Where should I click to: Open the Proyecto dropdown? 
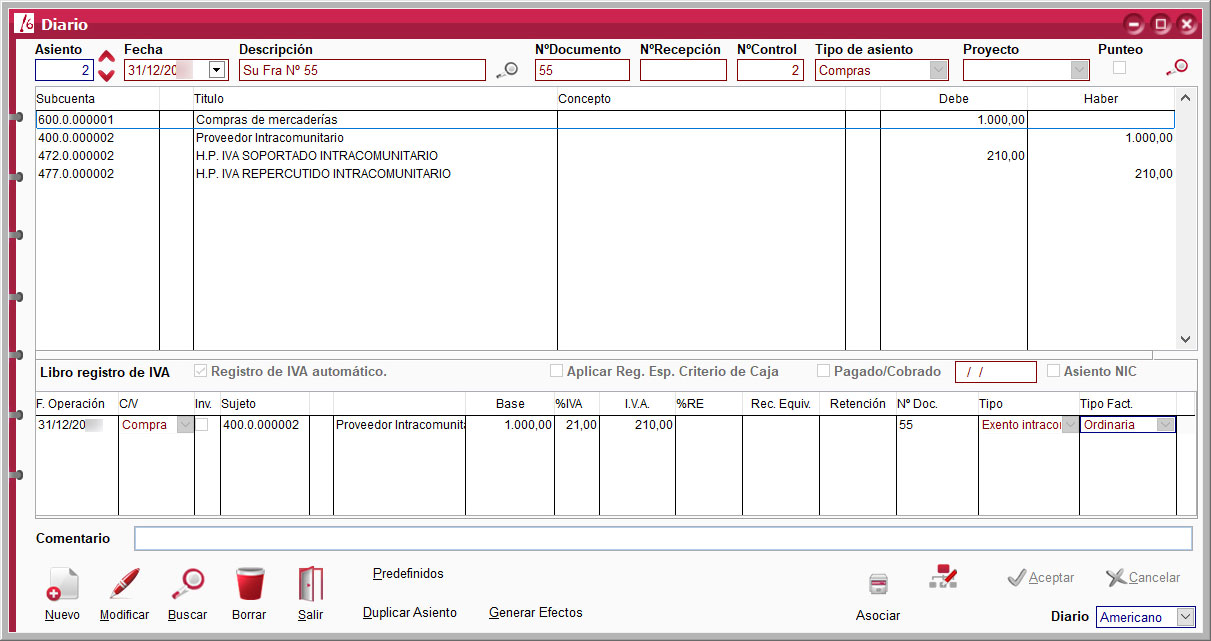(1079, 70)
